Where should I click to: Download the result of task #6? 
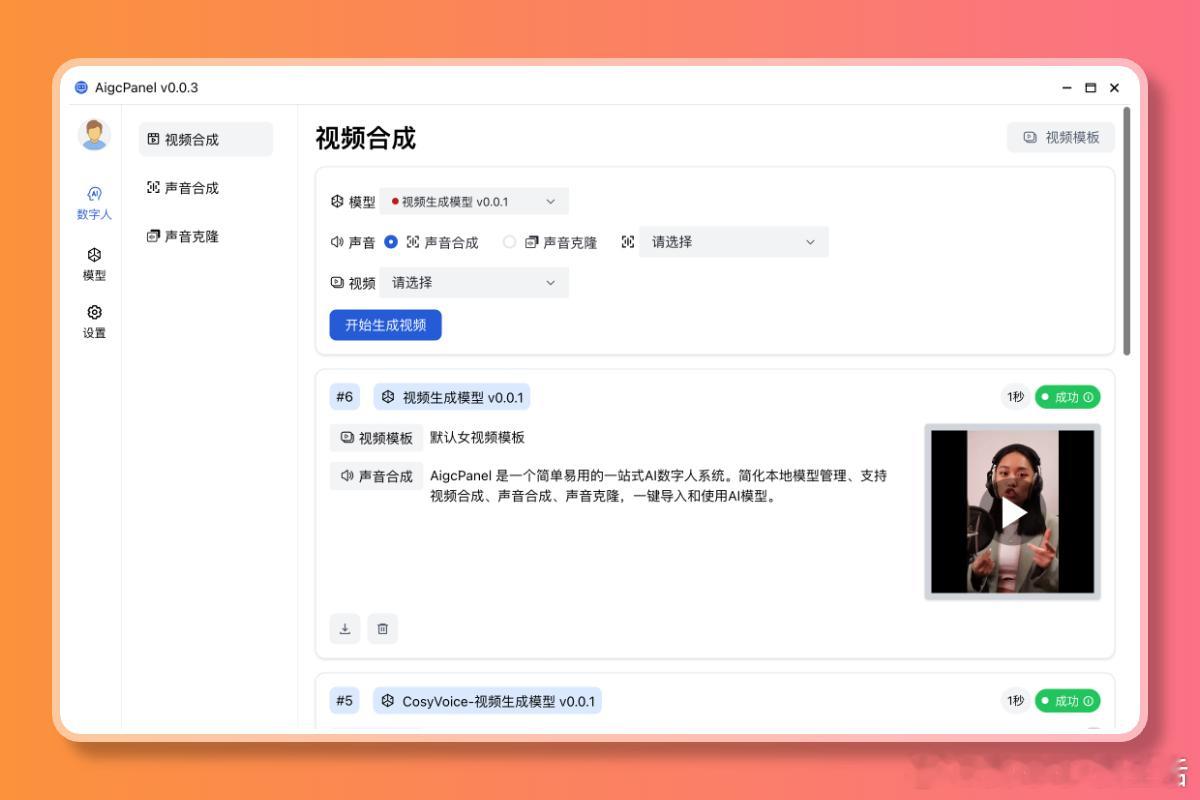(345, 629)
